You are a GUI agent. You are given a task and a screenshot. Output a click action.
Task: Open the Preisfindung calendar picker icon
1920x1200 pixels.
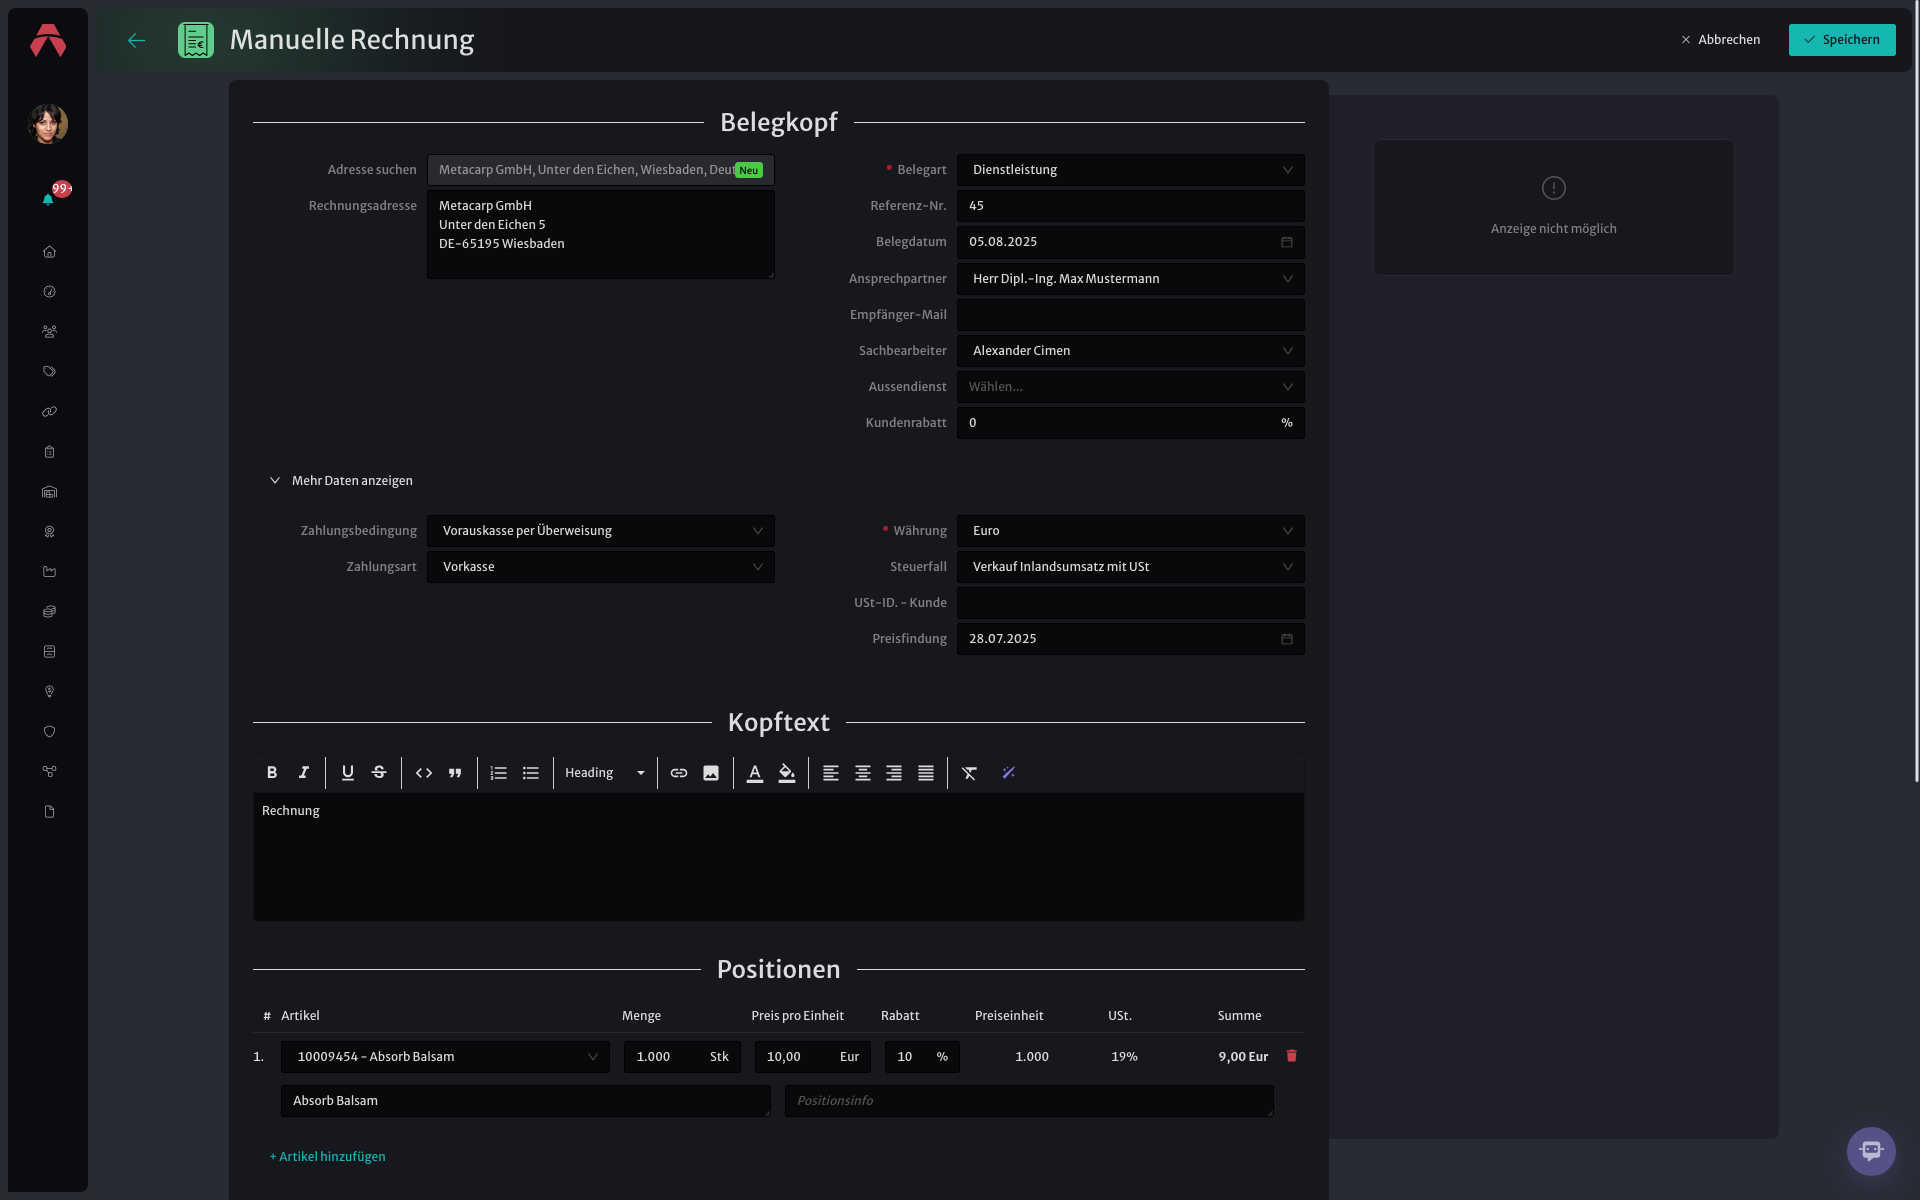pyautogui.click(x=1287, y=639)
